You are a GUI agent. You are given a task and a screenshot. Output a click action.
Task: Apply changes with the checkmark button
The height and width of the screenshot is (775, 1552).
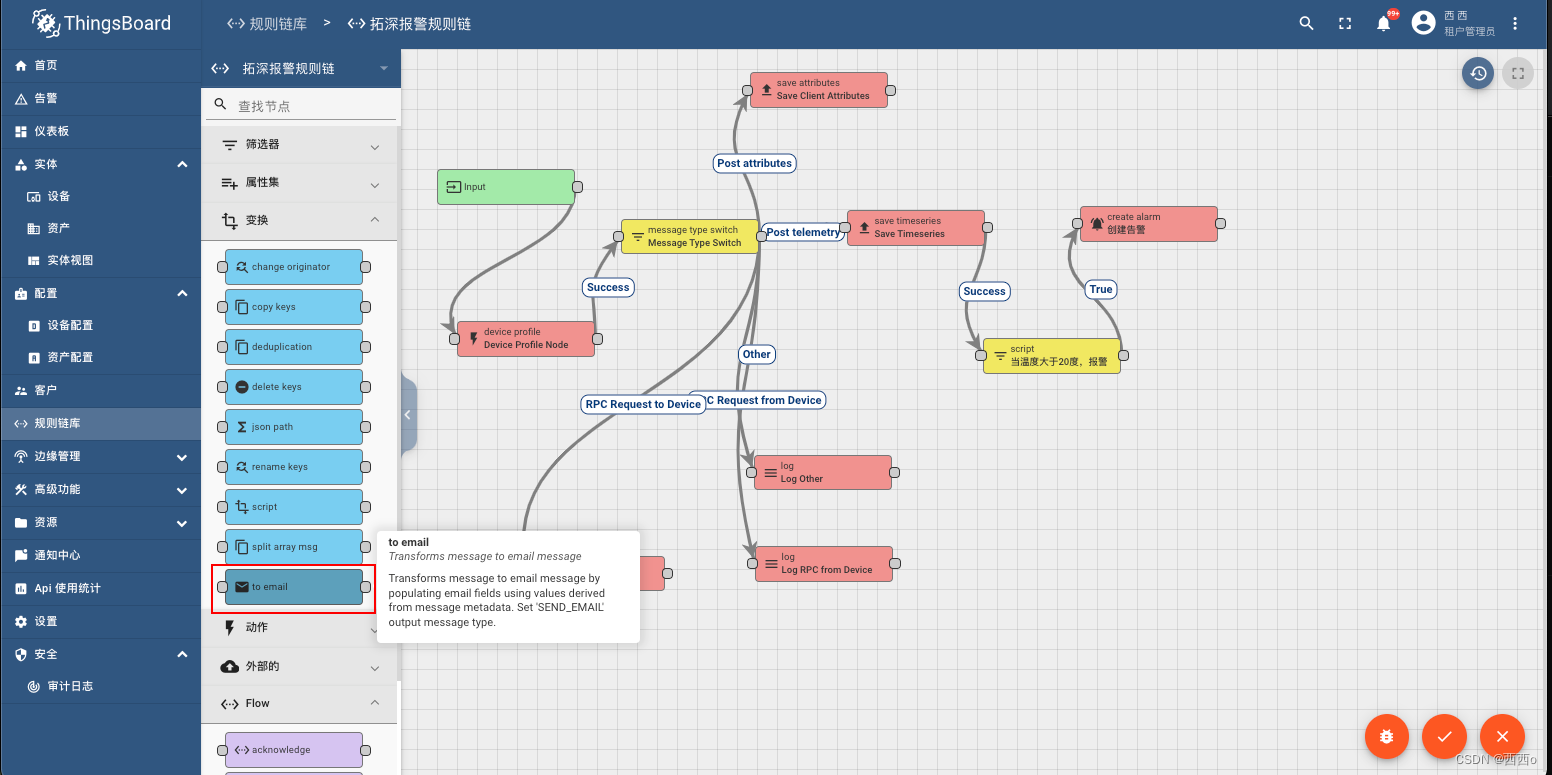1444,737
